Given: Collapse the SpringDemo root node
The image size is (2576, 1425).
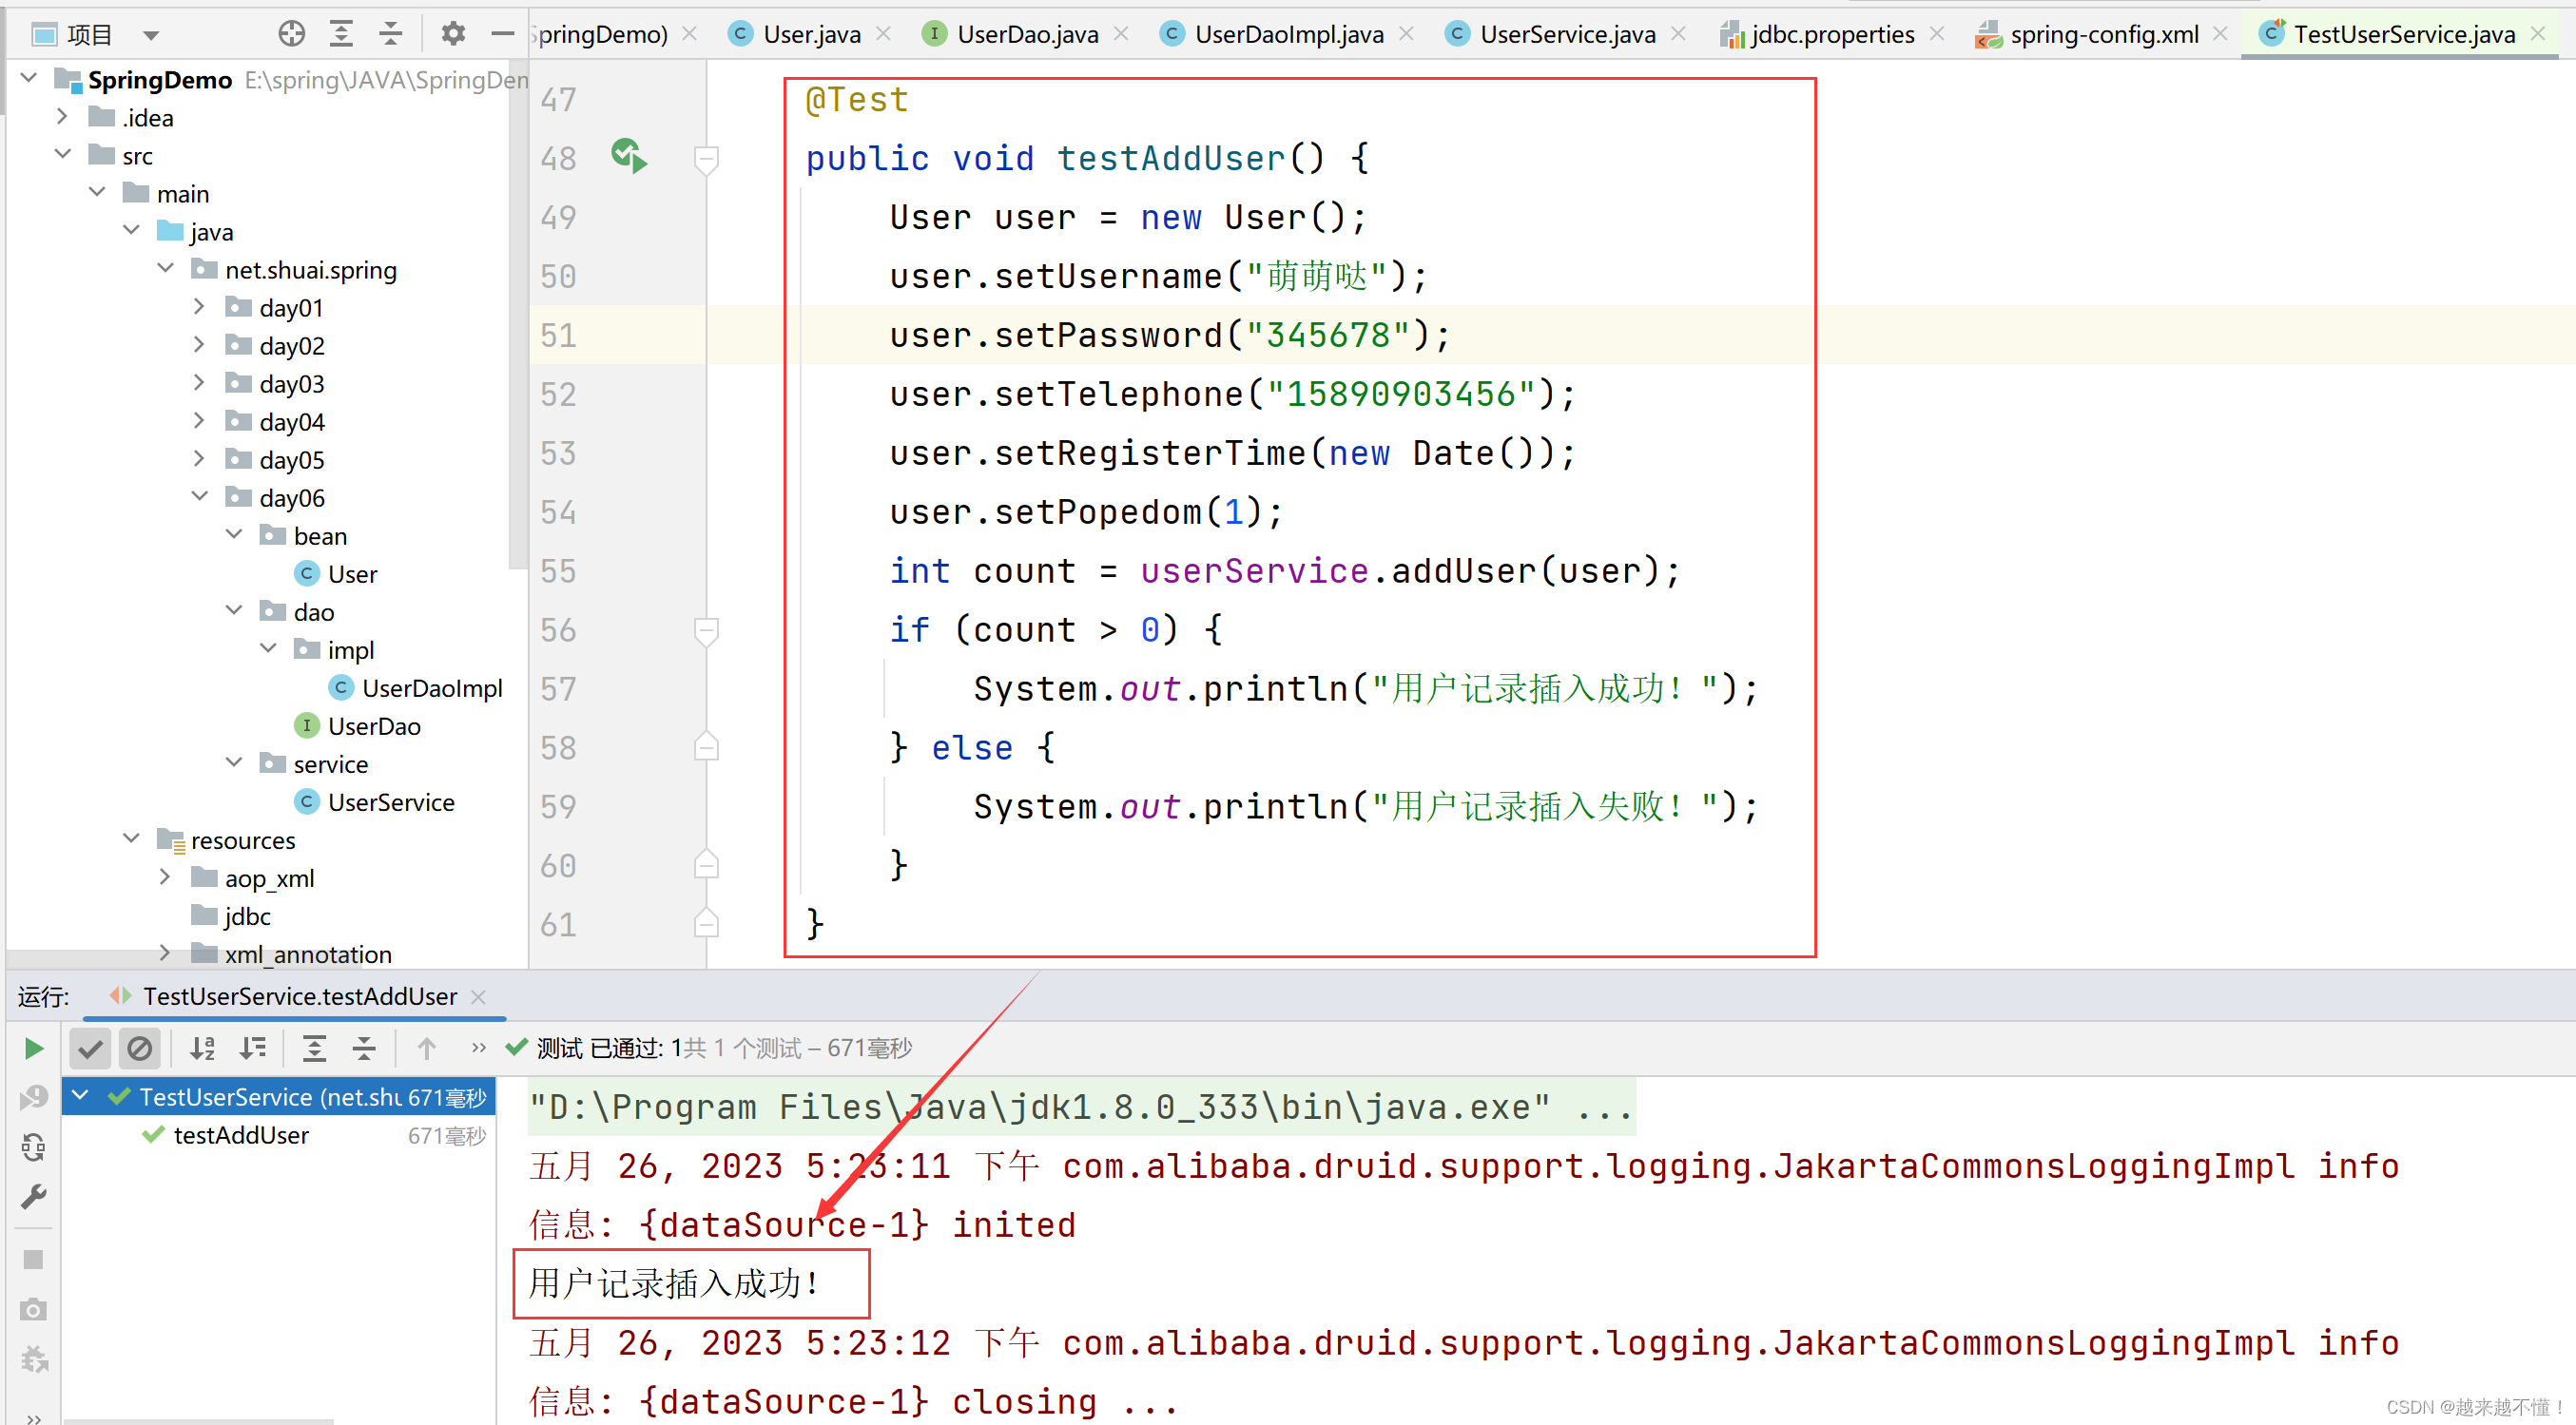Looking at the screenshot, I should coord(29,77).
